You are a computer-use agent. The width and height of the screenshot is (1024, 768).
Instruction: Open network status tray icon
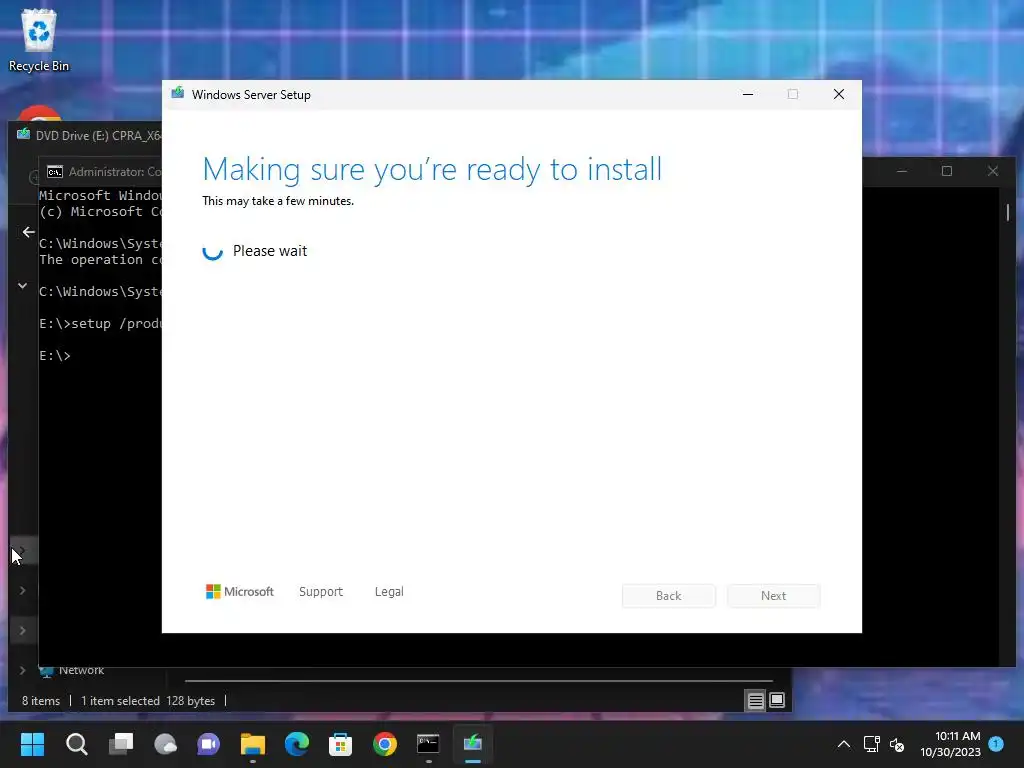871,744
